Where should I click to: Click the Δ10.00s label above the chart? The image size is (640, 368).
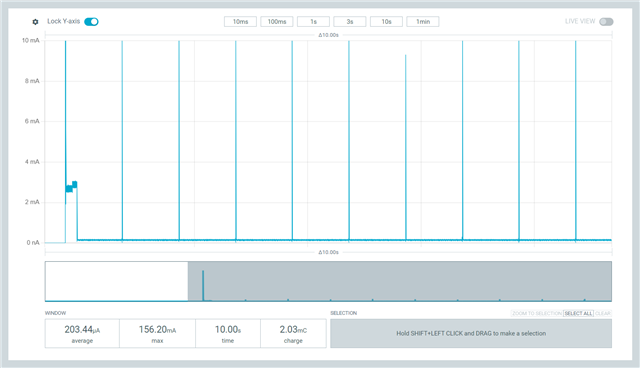coord(329,35)
